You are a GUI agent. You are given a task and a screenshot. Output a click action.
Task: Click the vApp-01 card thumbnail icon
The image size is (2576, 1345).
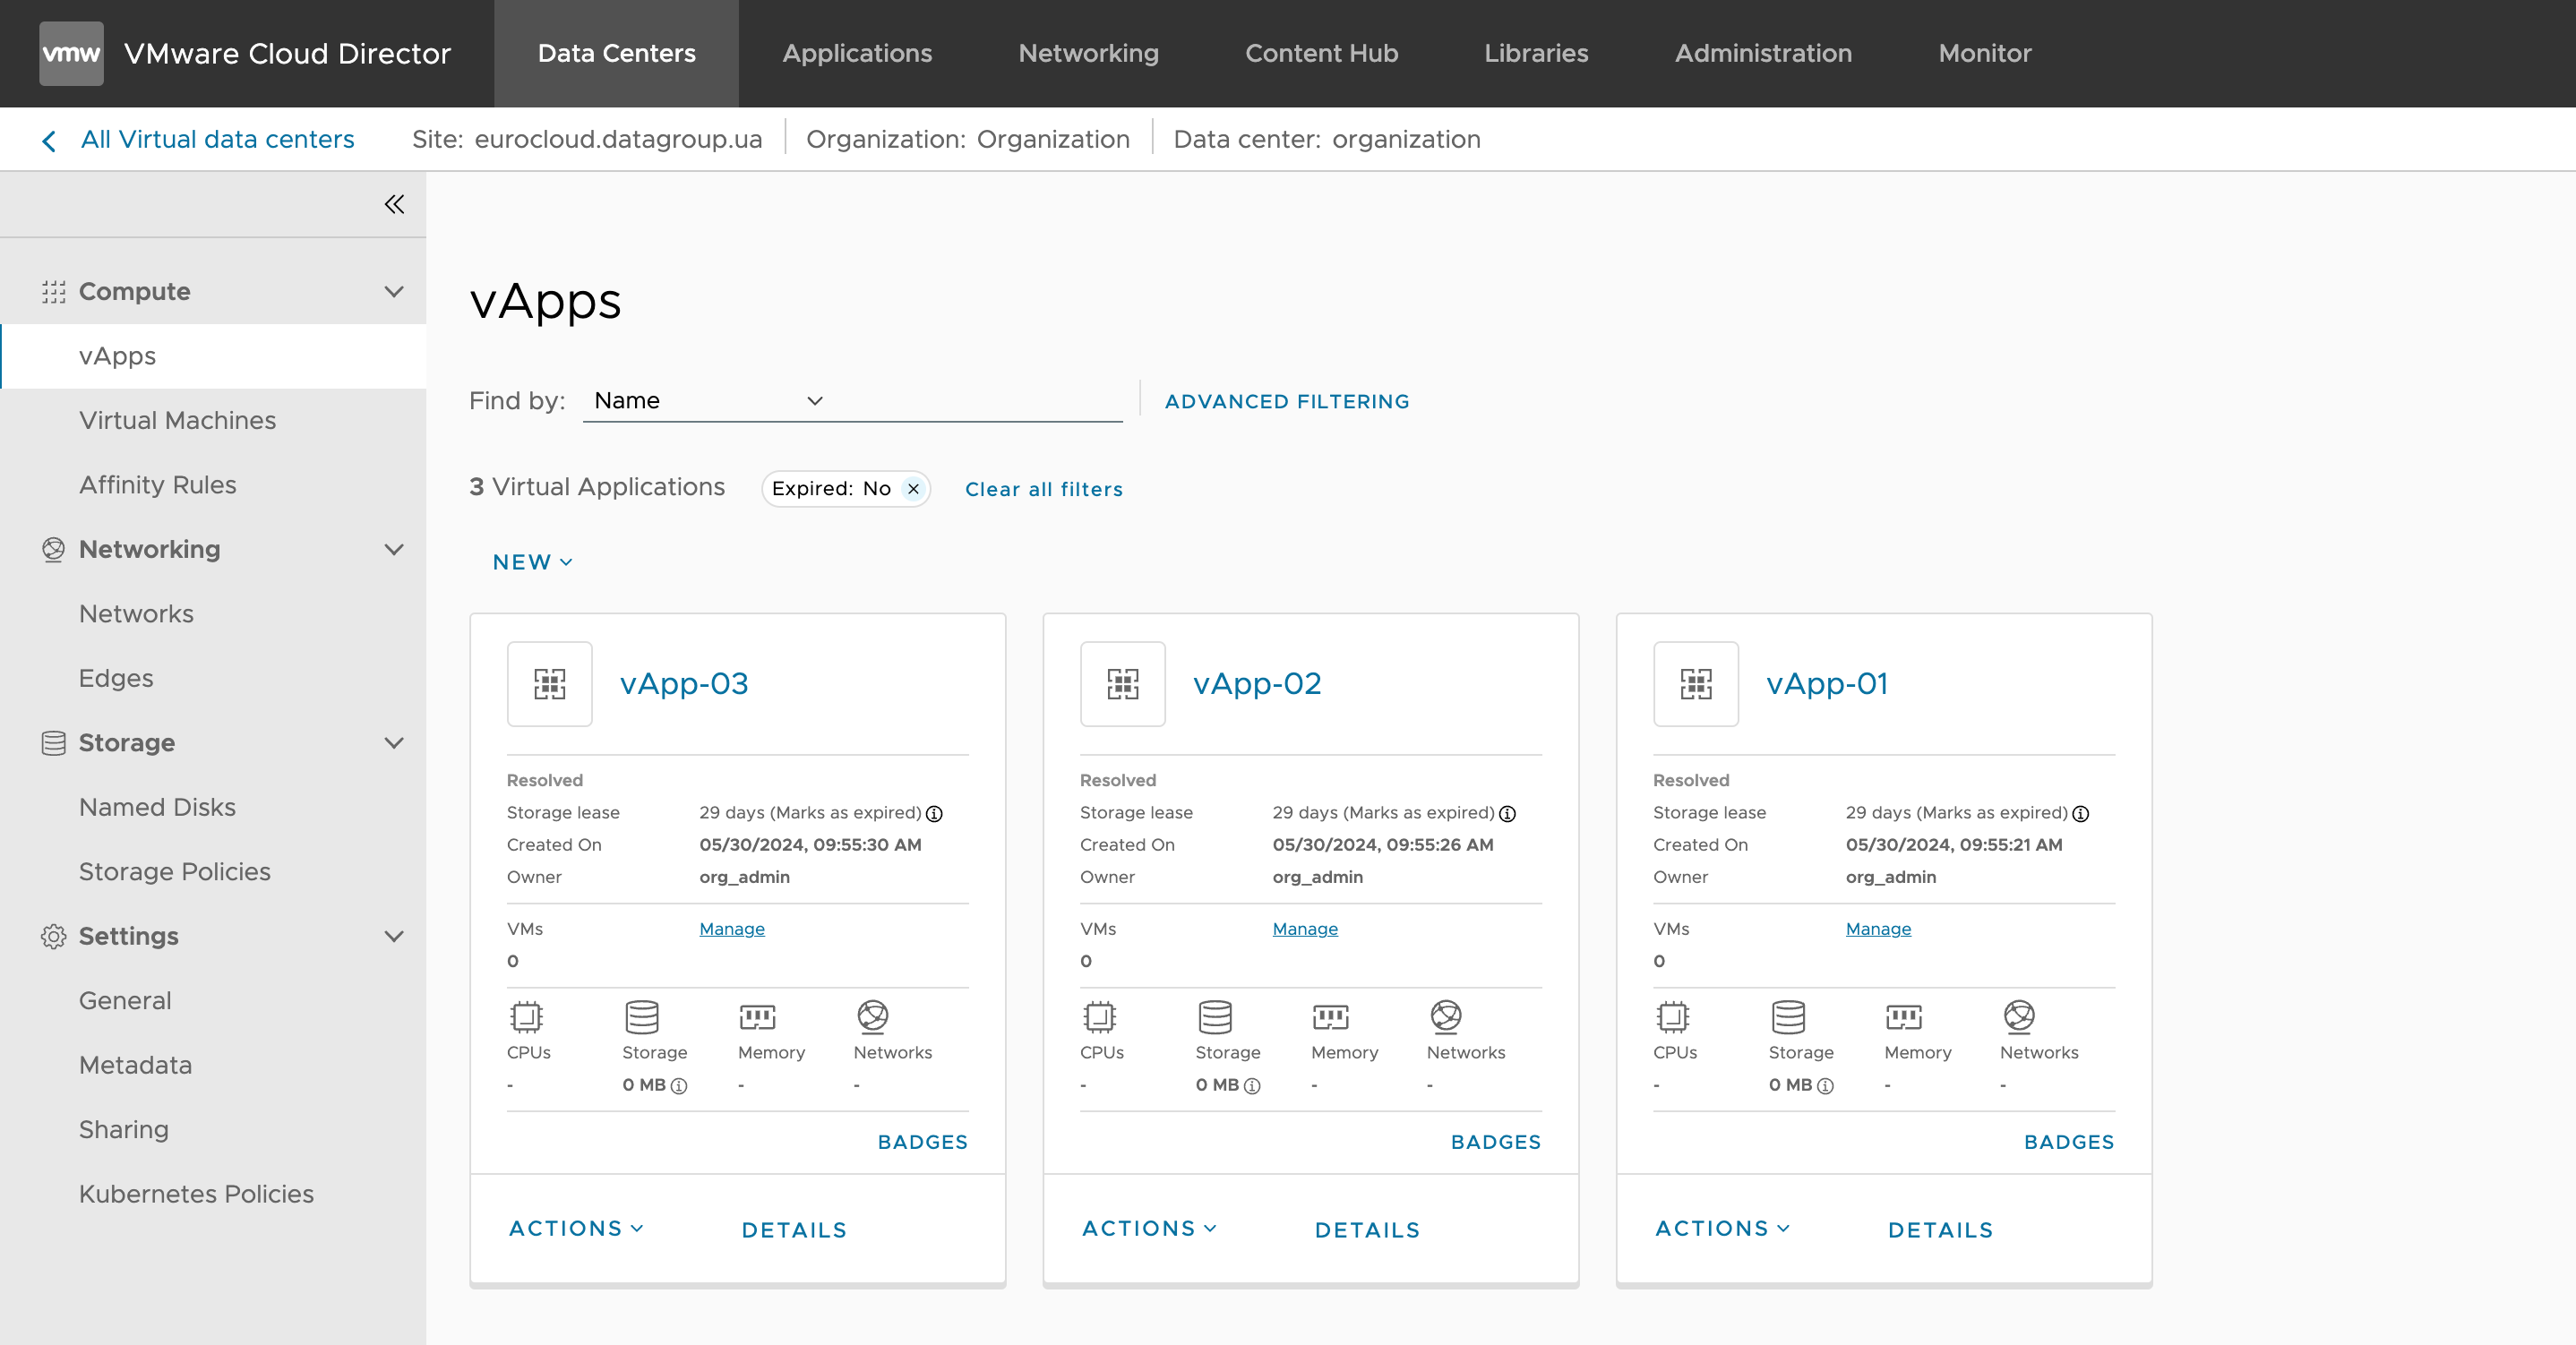coord(1696,684)
